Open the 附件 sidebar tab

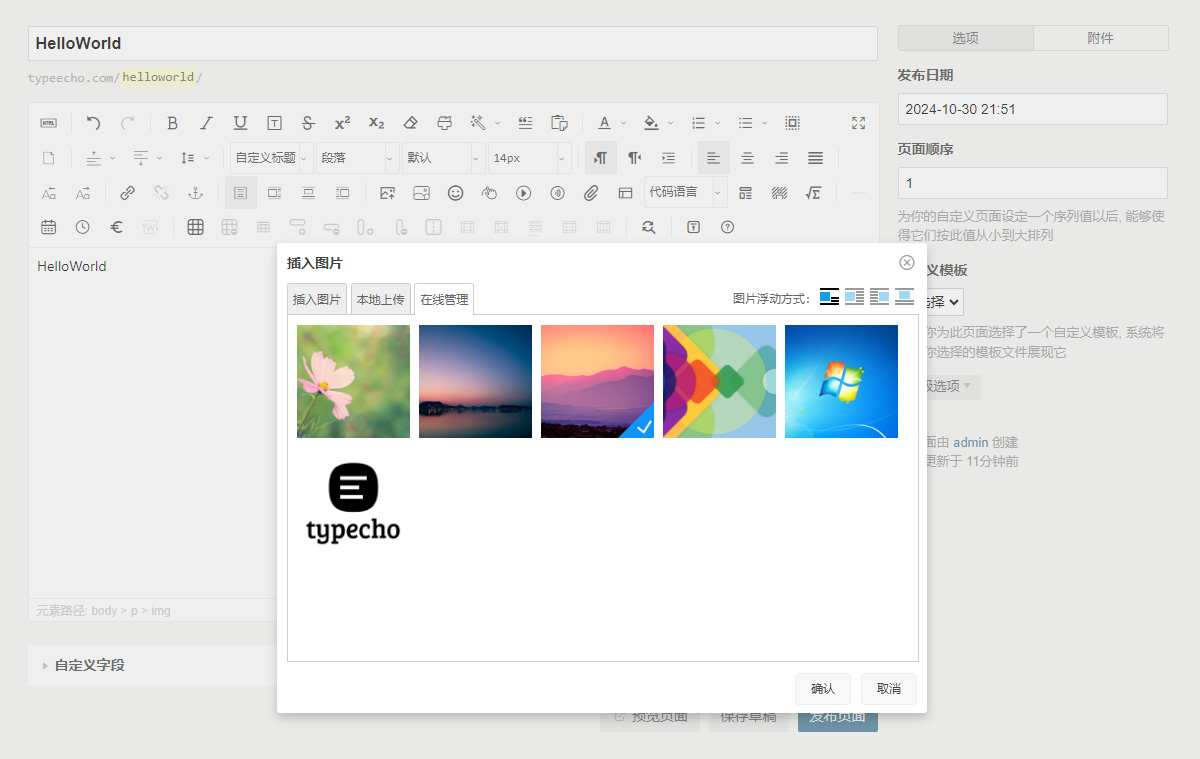(1101, 38)
